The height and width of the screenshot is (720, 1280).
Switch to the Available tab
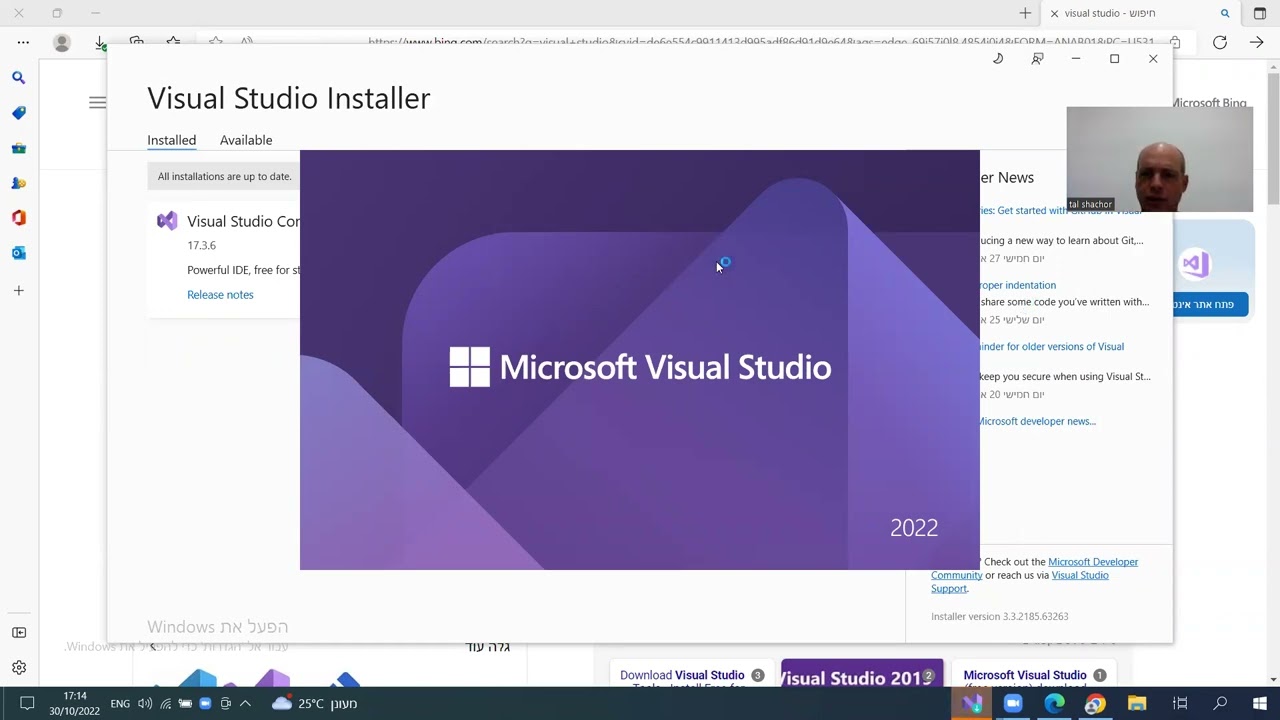[x=246, y=140]
